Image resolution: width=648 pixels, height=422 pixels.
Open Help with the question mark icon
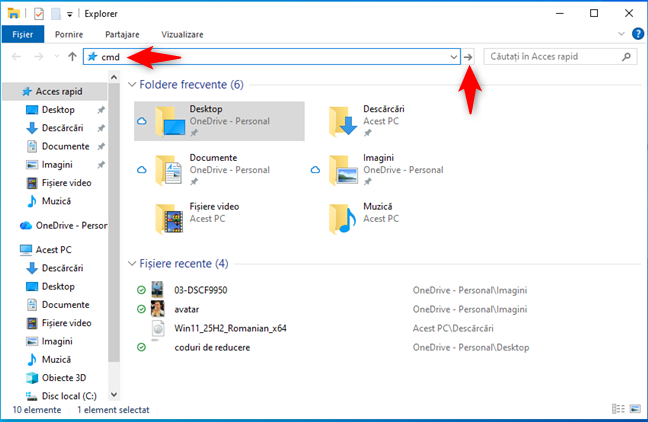(638, 34)
